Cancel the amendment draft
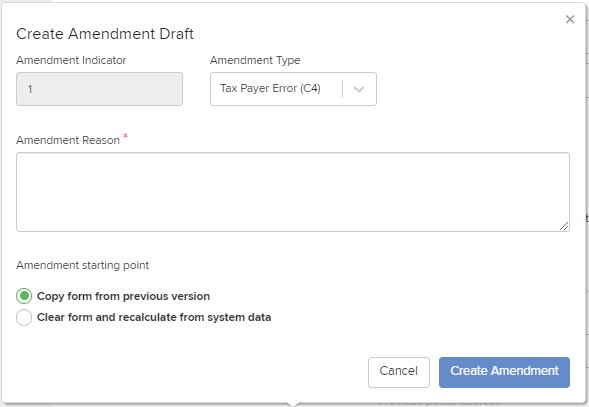Image resolution: width=589 pixels, height=407 pixels. pyautogui.click(x=399, y=372)
